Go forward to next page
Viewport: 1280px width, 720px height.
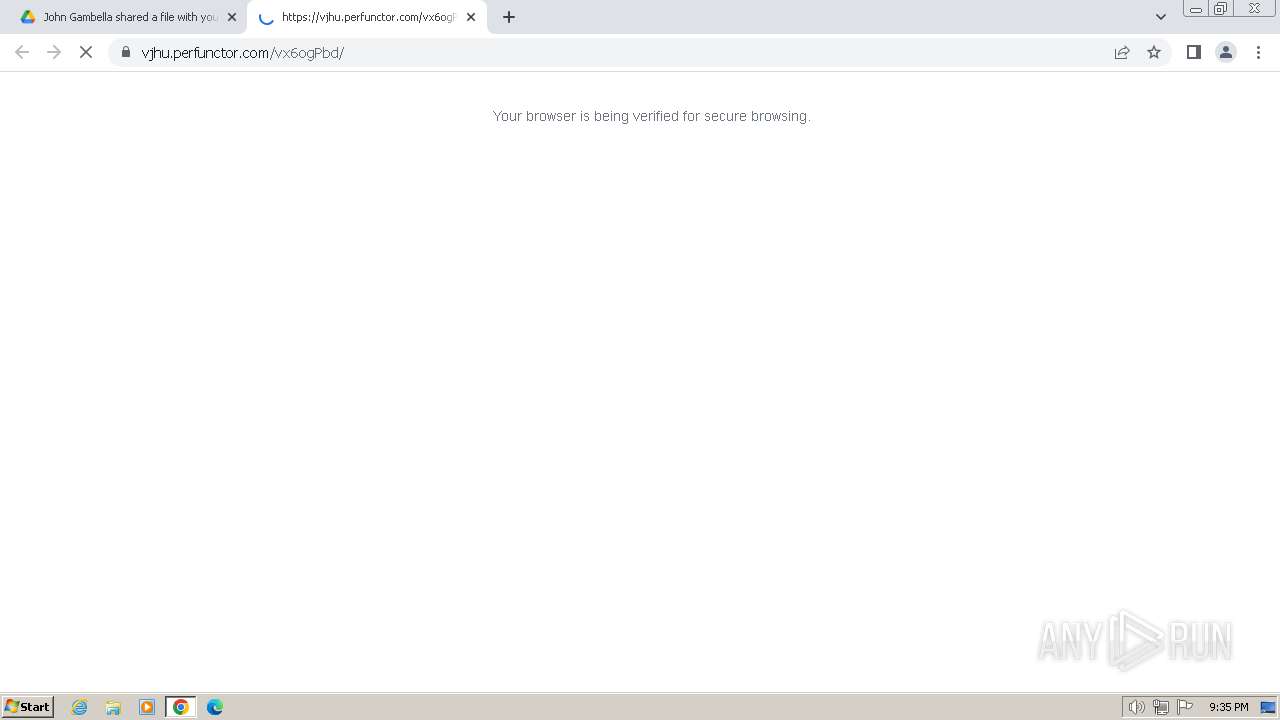(54, 52)
